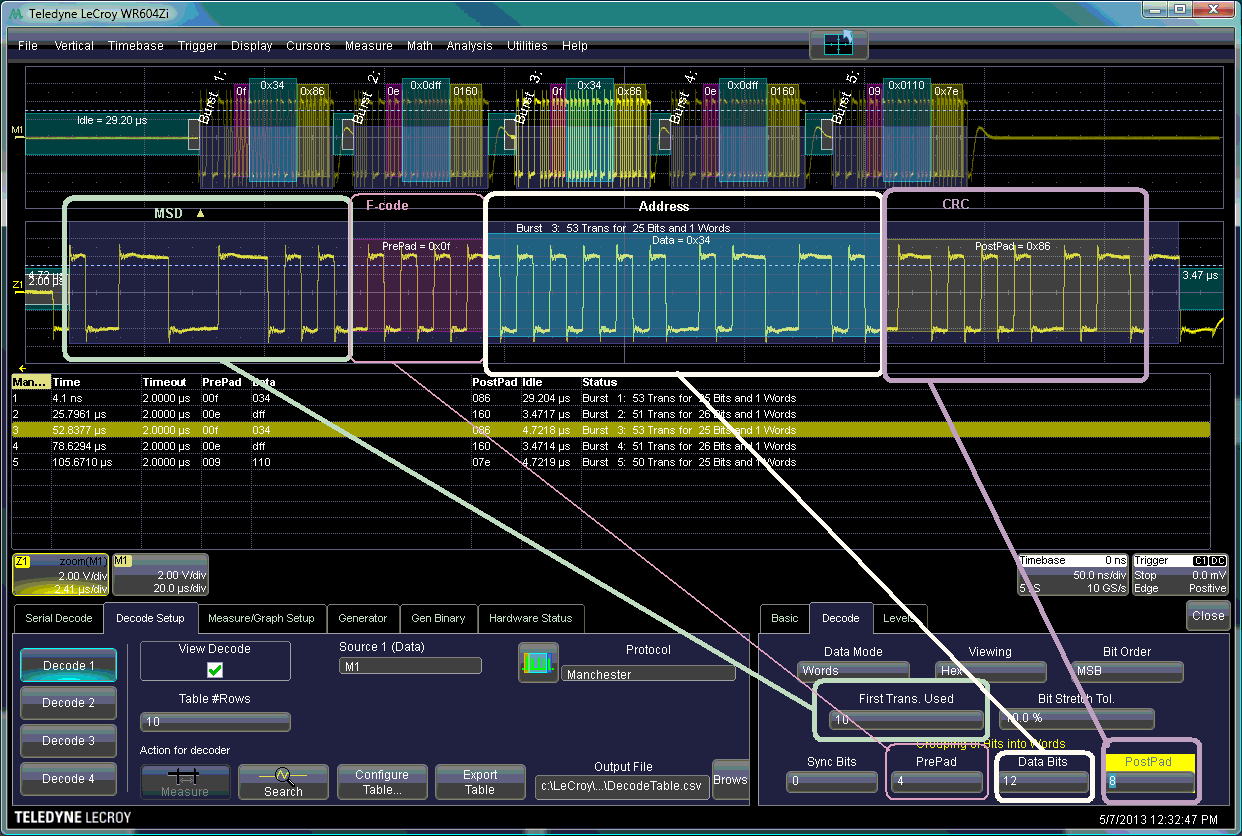Click the Manchester protocol icon button
Viewport: 1242px width, 836px height.
[538, 662]
